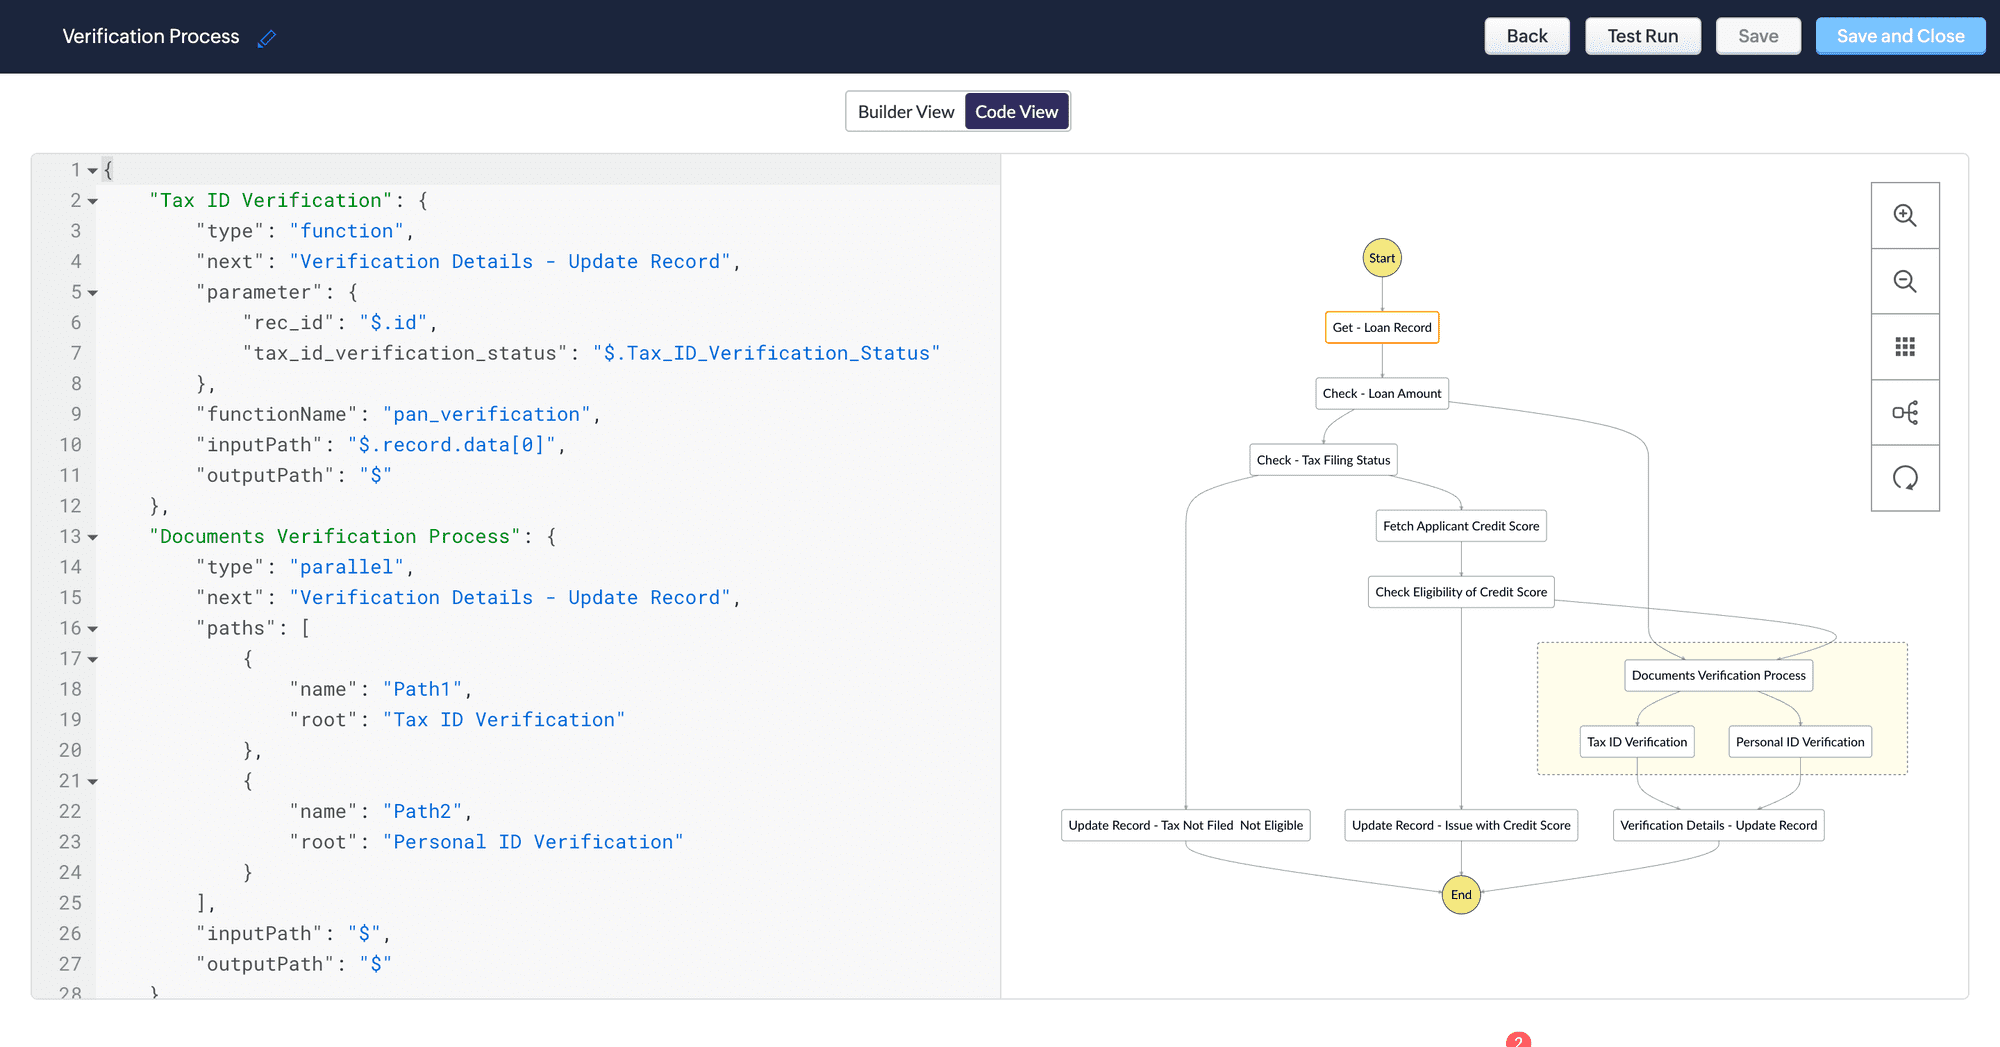The width and height of the screenshot is (2000, 1047).
Task: Fold the Documents Verification Process block at line 13
Action: [93, 538]
